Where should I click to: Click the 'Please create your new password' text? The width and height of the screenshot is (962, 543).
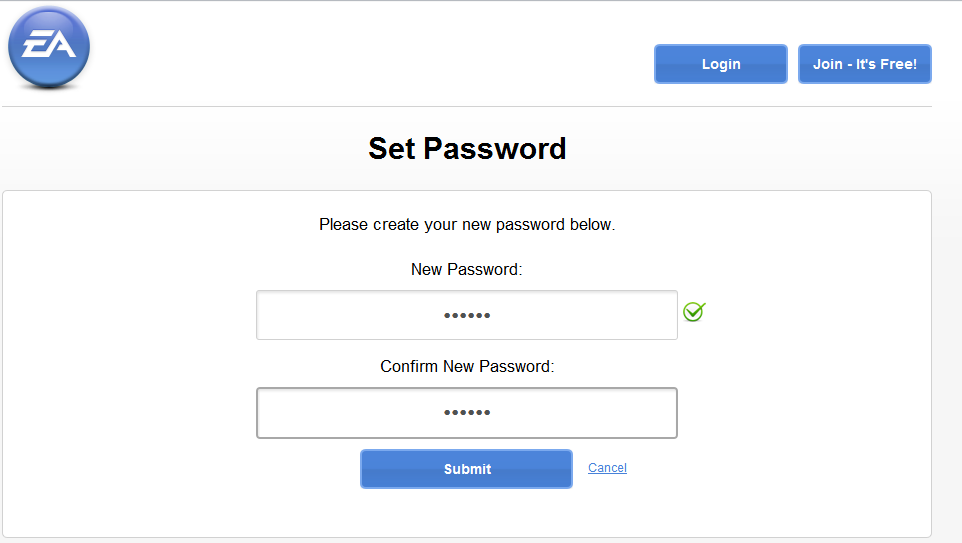[467, 225]
